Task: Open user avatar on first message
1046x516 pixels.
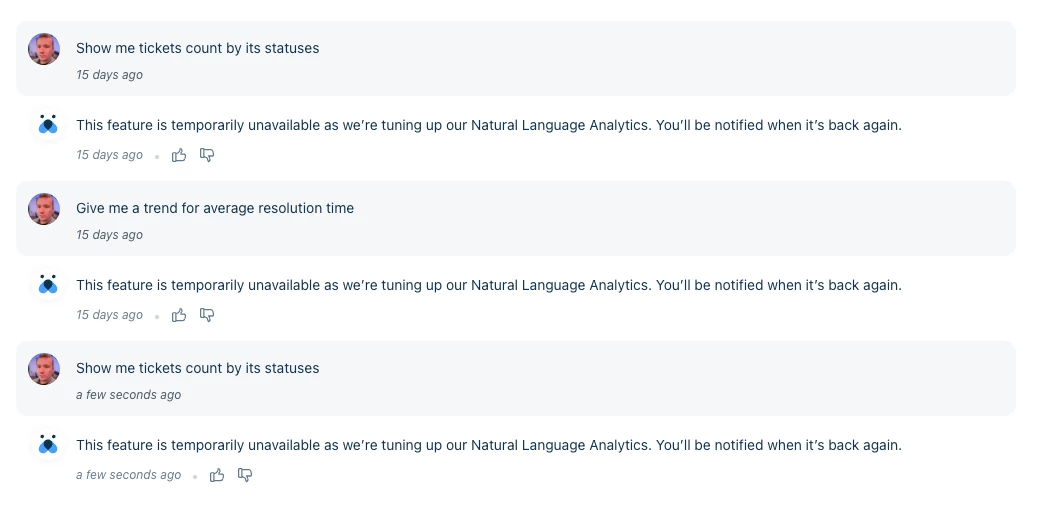Action: pyautogui.click(x=44, y=49)
